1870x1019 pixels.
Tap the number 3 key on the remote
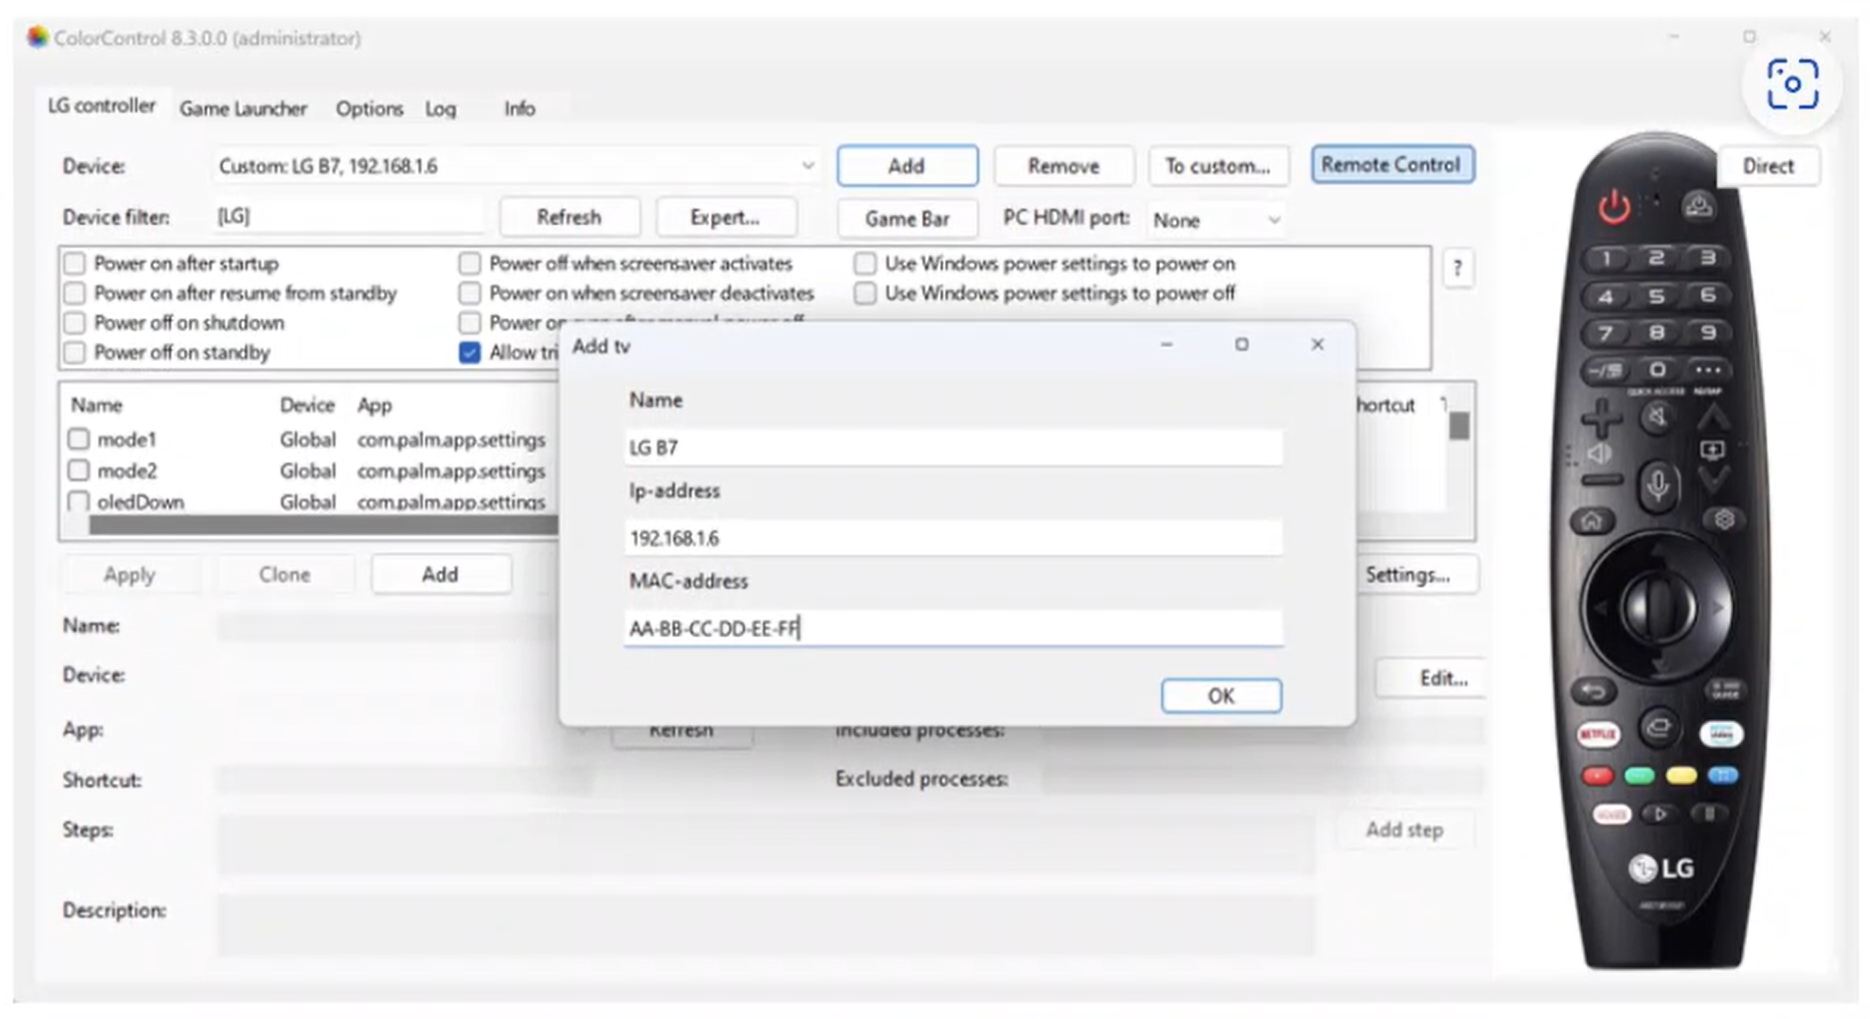coord(1708,258)
